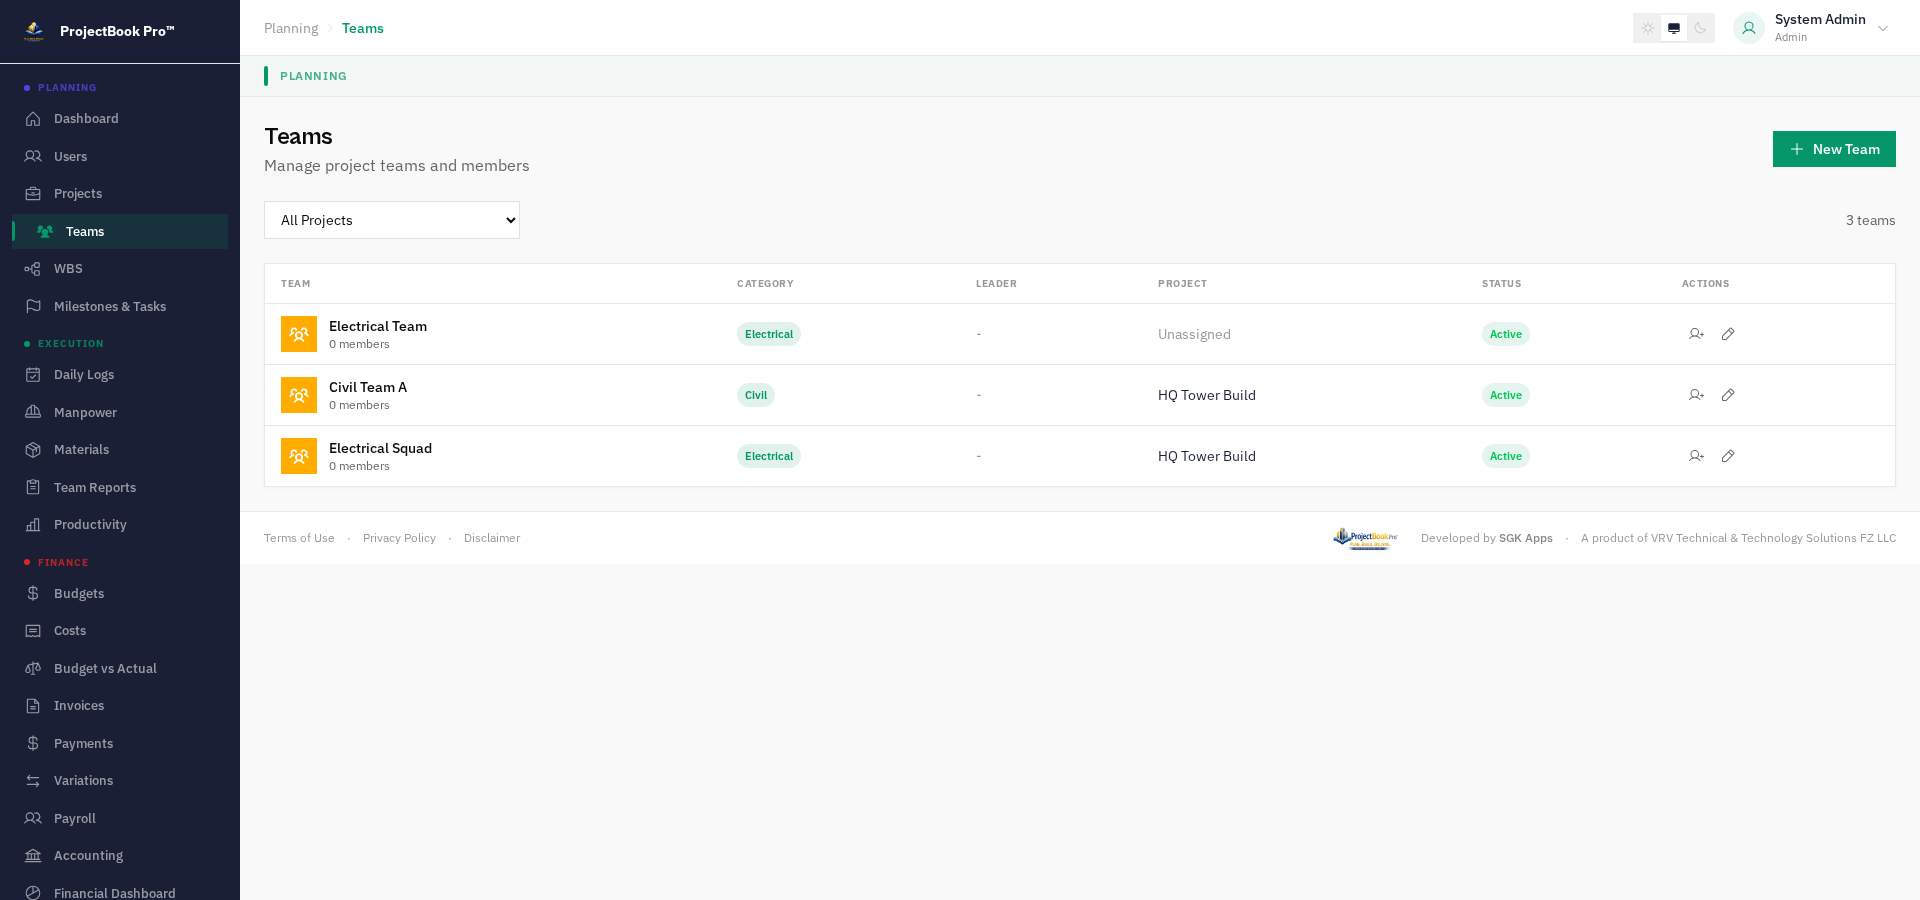Switch to light theme with sun icon

[x=1648, y=28]
